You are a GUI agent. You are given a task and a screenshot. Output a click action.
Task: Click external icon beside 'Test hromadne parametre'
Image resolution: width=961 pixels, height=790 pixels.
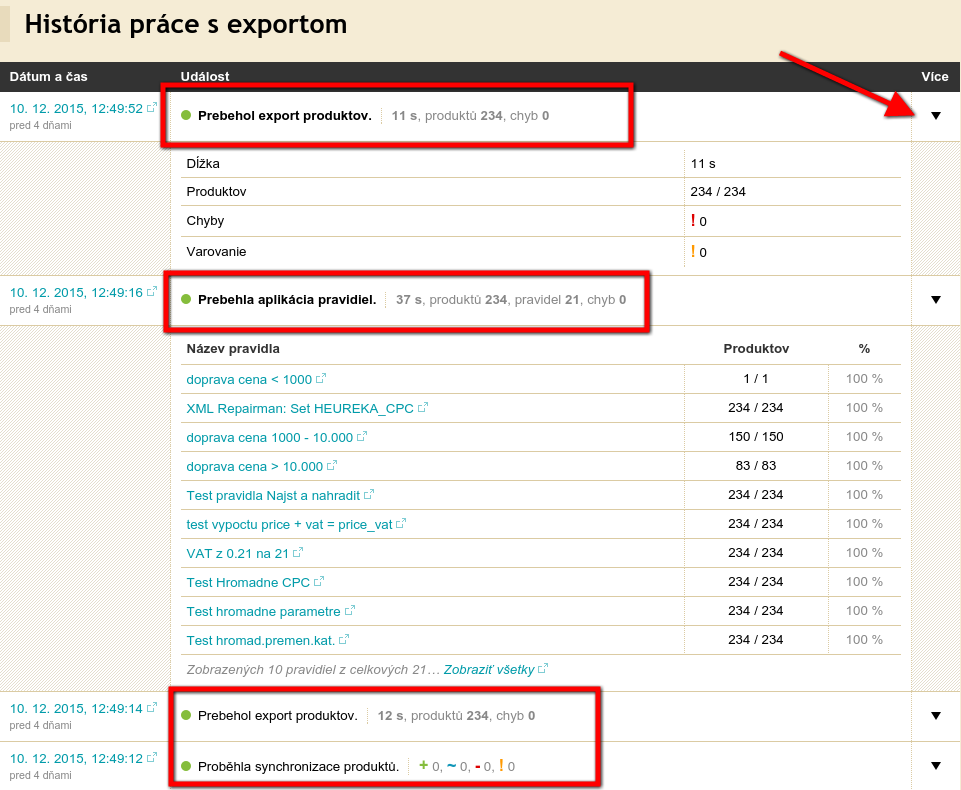click(350, 611)
